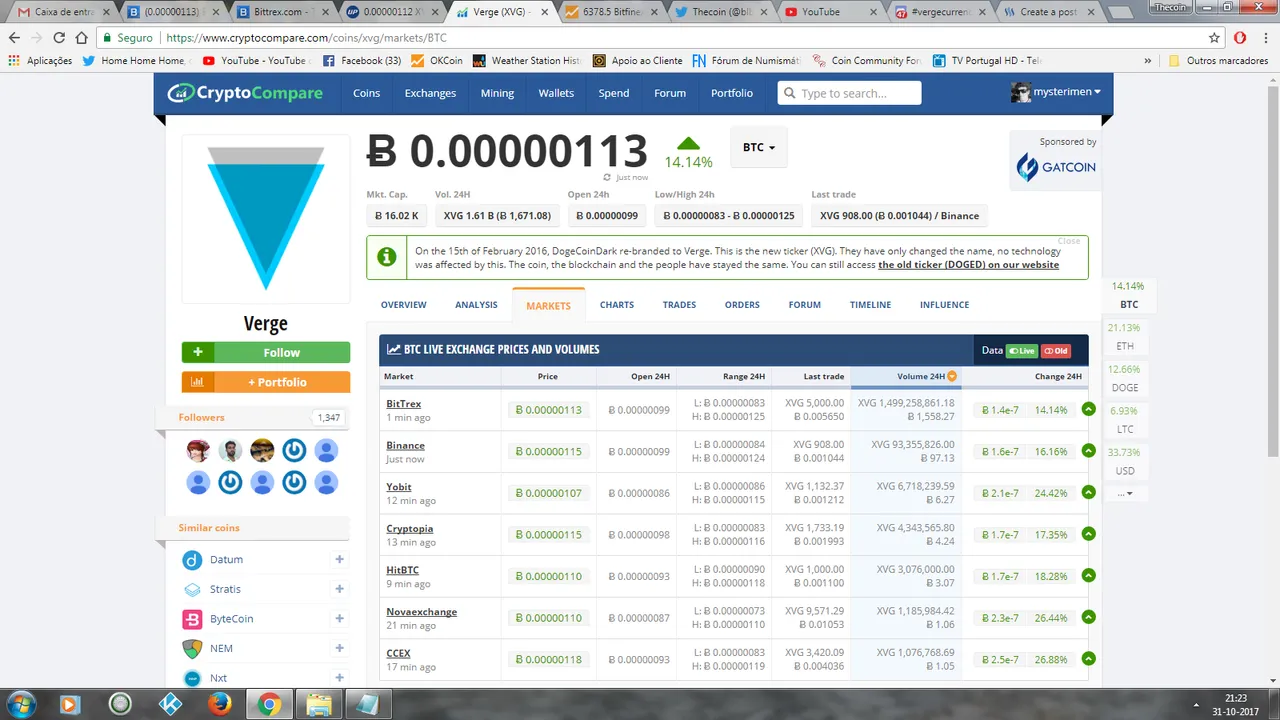Switch data feed to Old

[1055, 351]
